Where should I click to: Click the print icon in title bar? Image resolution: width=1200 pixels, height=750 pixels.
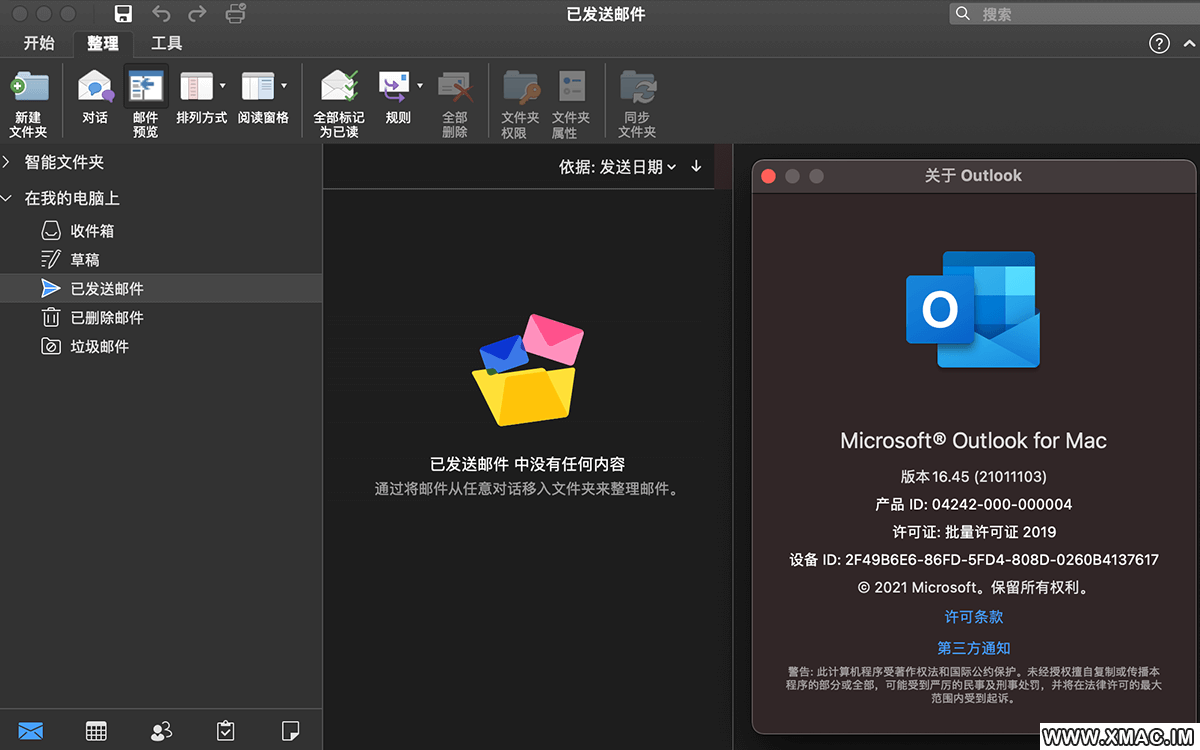point(235,14)
